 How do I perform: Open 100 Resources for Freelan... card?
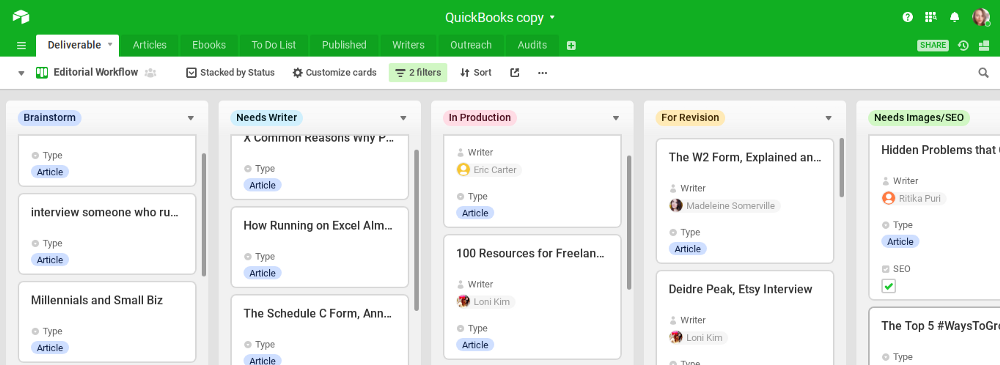[532, 297]
